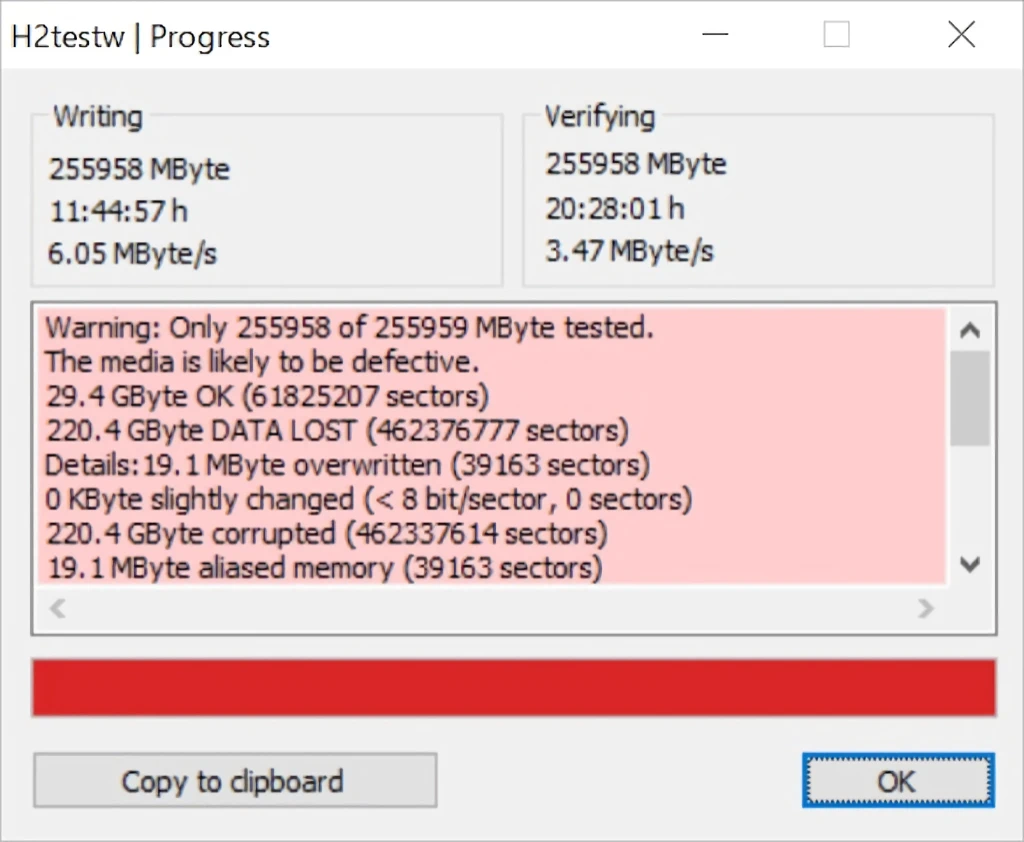Select the 'media is likely to be defective' line
1024x842 pixels.
262,362
